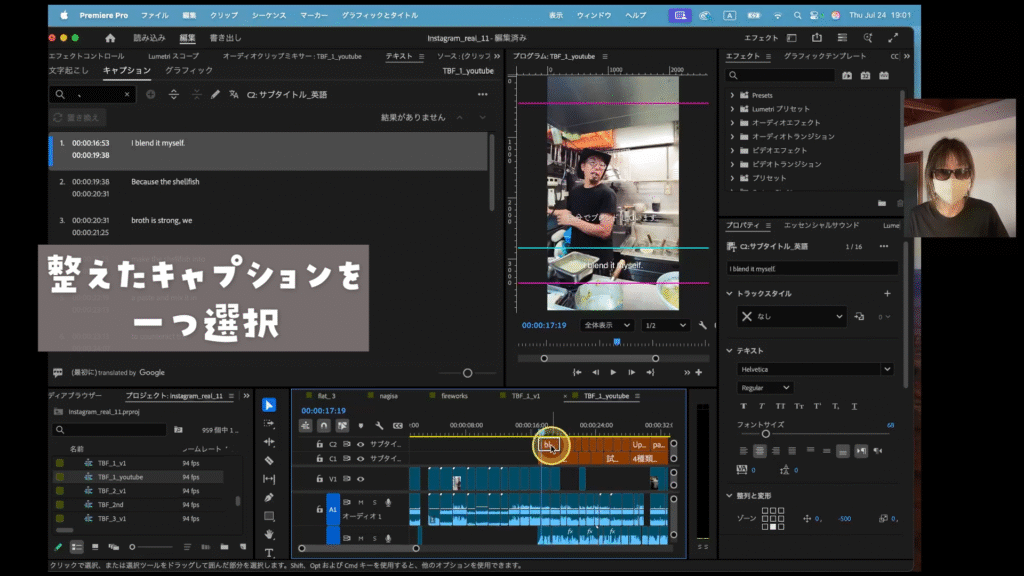Toggle snap in timeline magnet button
The image size is (1024, 576).
pos(324,426)
